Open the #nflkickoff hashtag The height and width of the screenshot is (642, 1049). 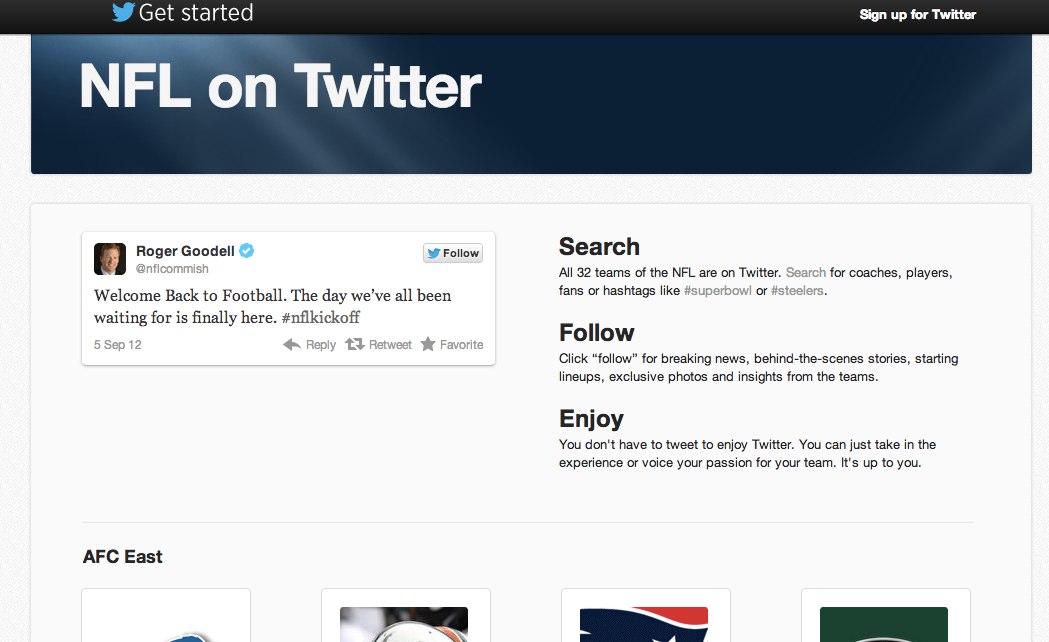click(x=320, y=317)
